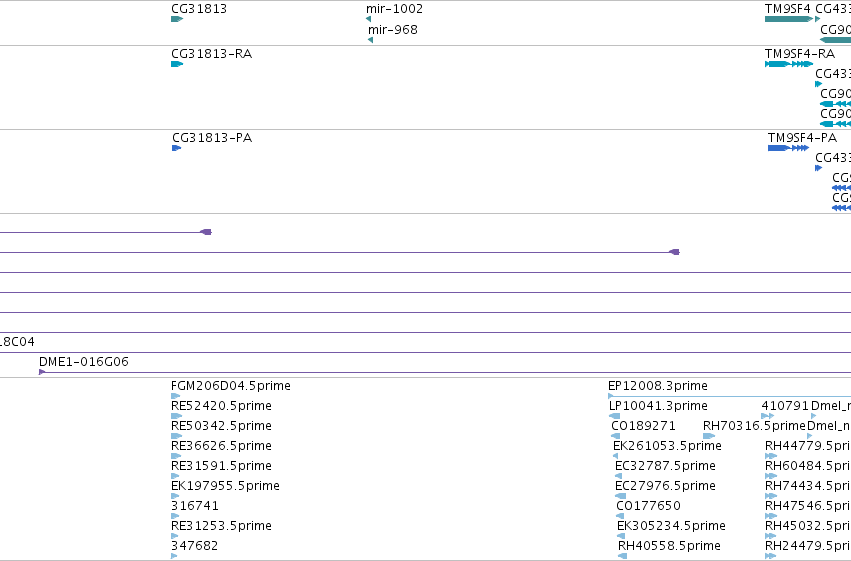Click the TM9SF4 gene bar

coord(789,19)
